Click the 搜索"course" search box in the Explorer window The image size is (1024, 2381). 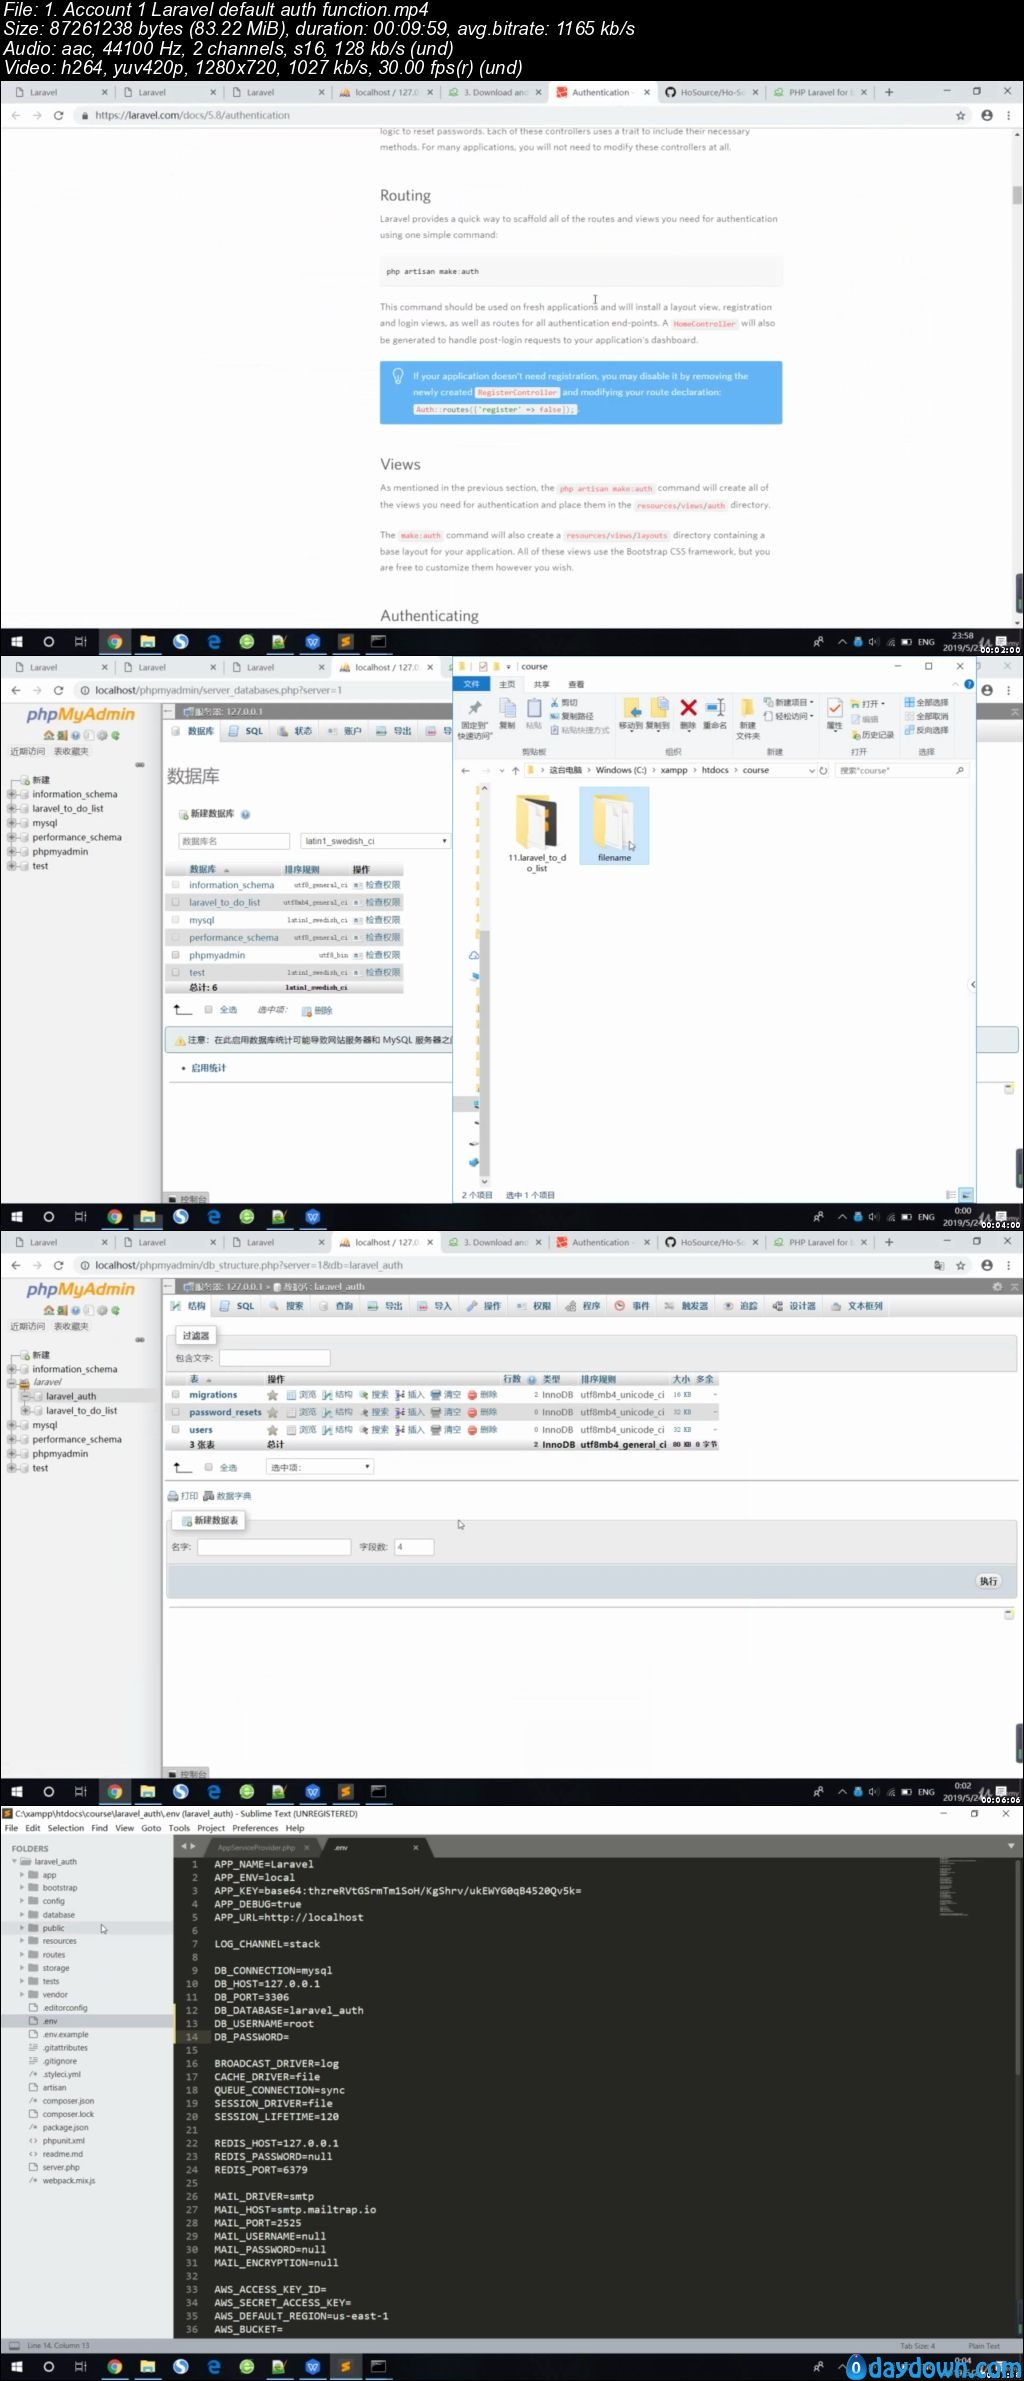click(x=902, y=770)
